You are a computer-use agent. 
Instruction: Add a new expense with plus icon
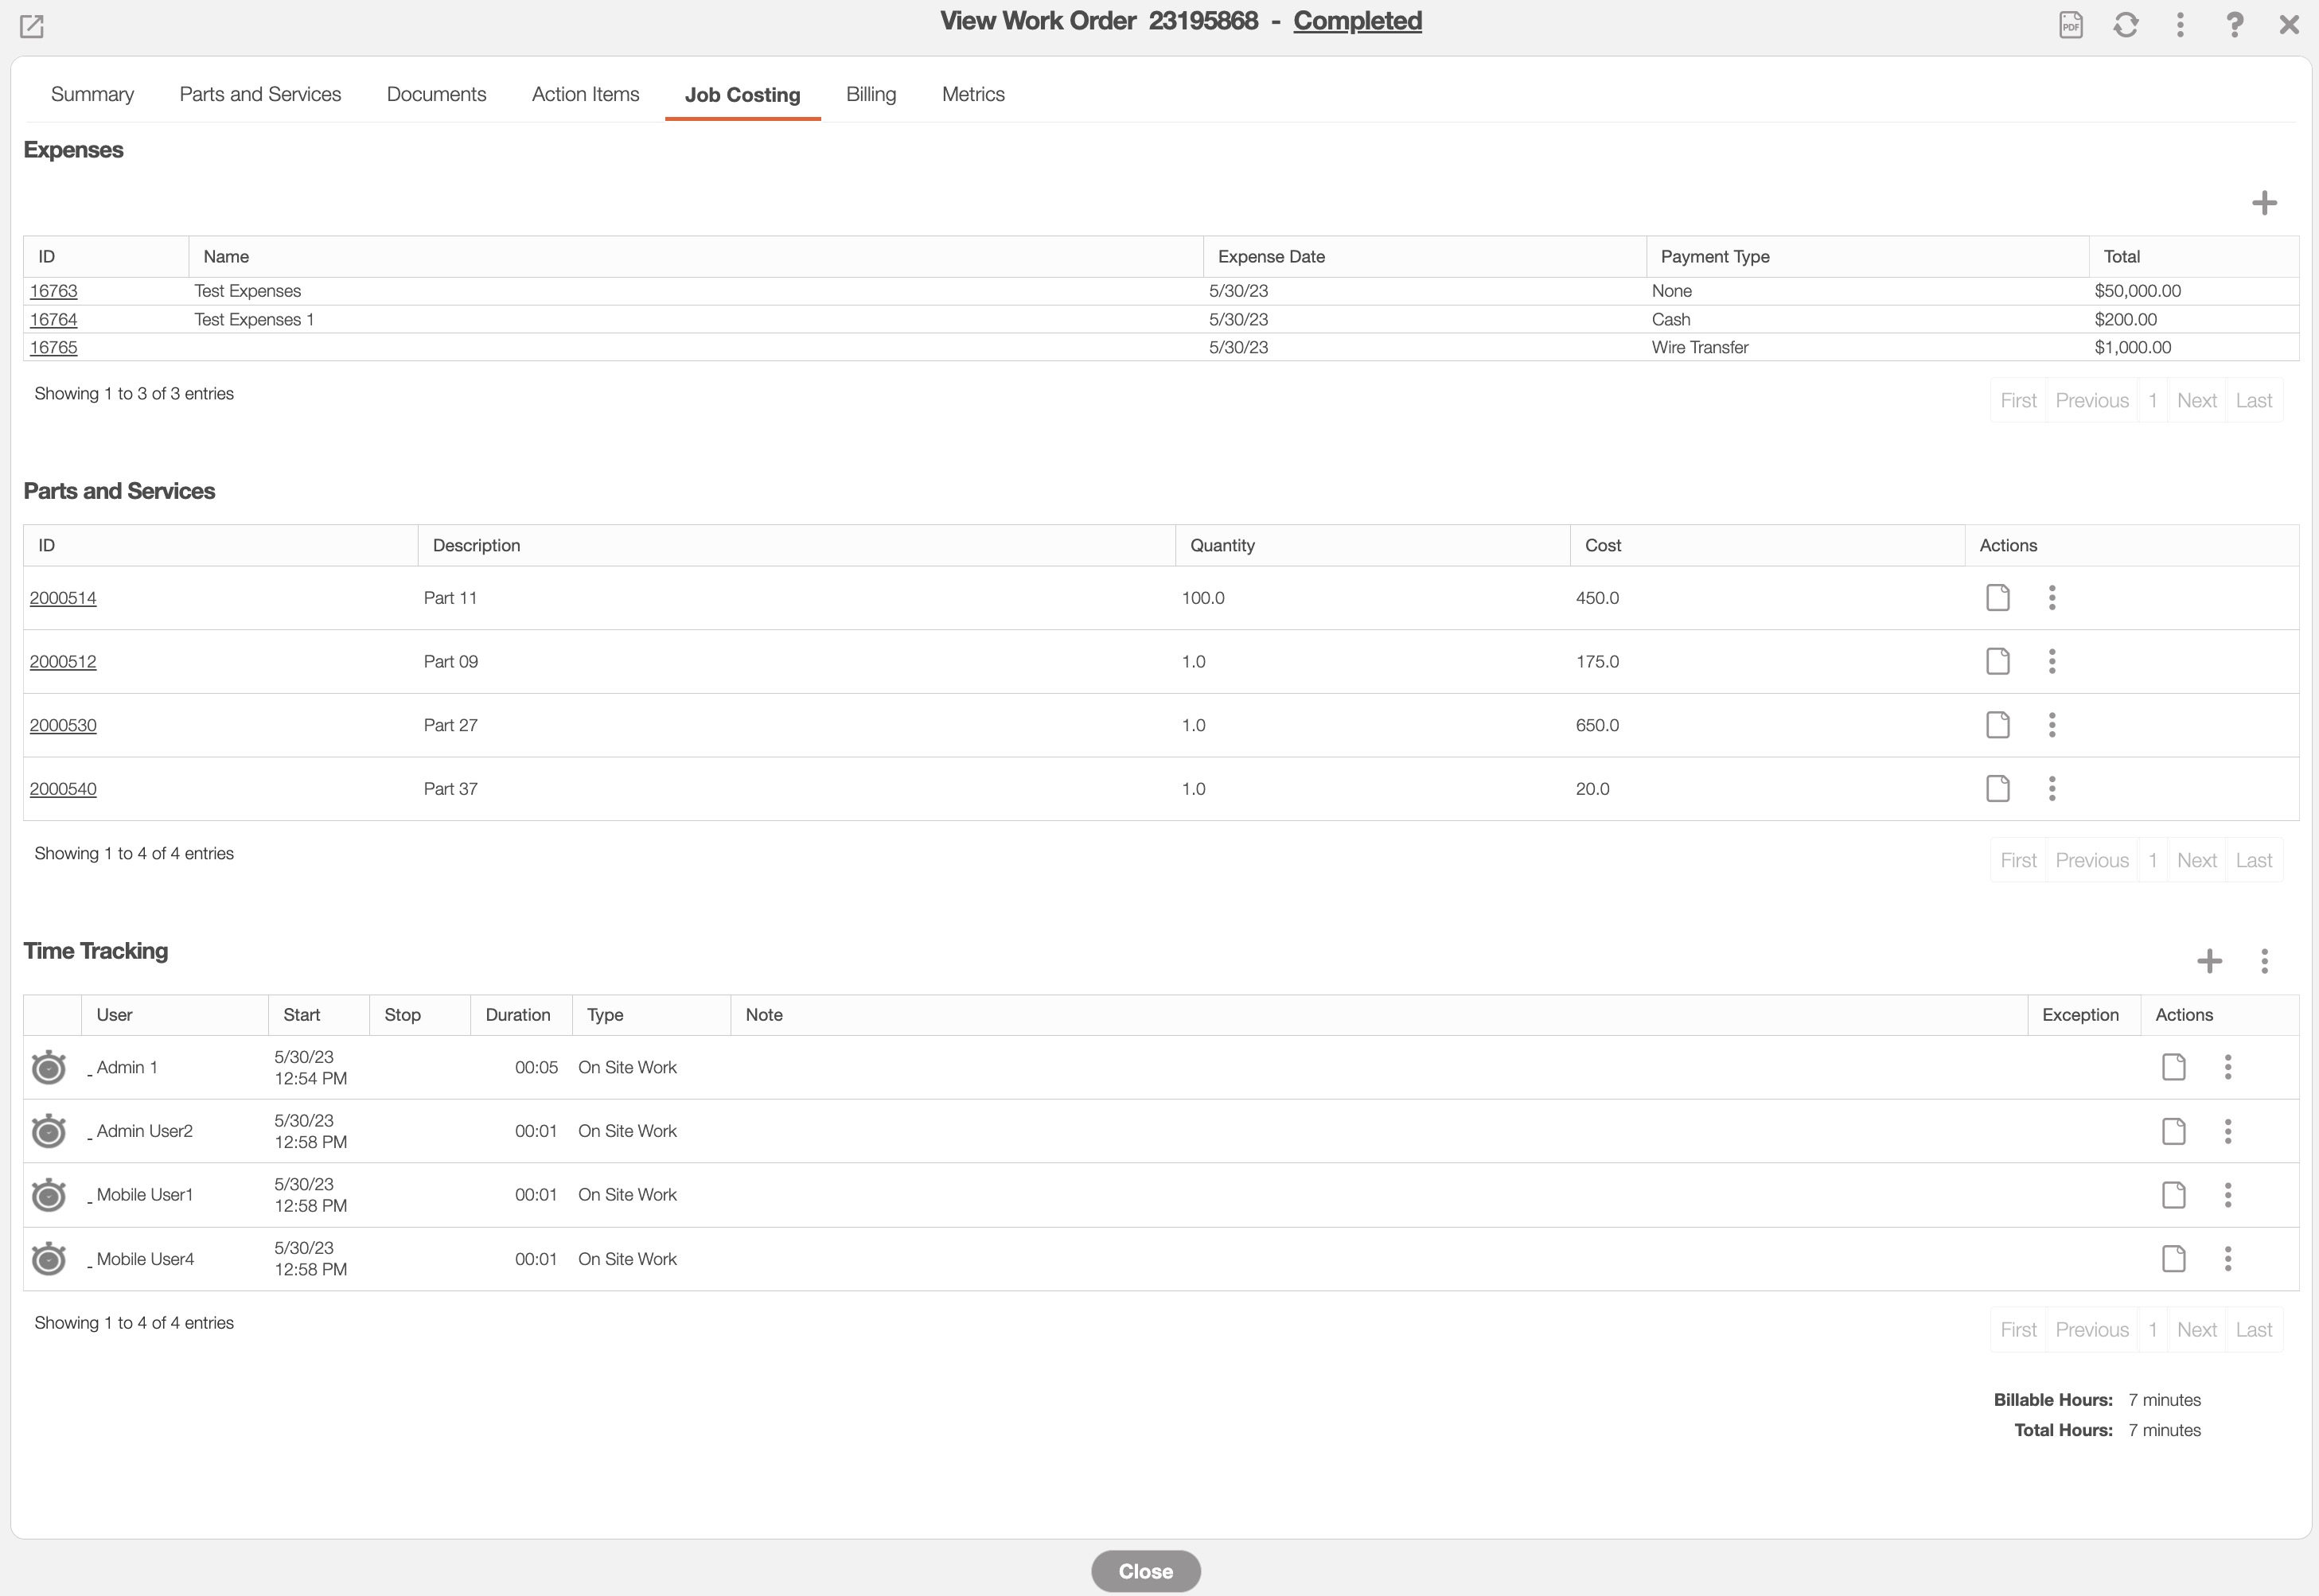coord(2264,203)
